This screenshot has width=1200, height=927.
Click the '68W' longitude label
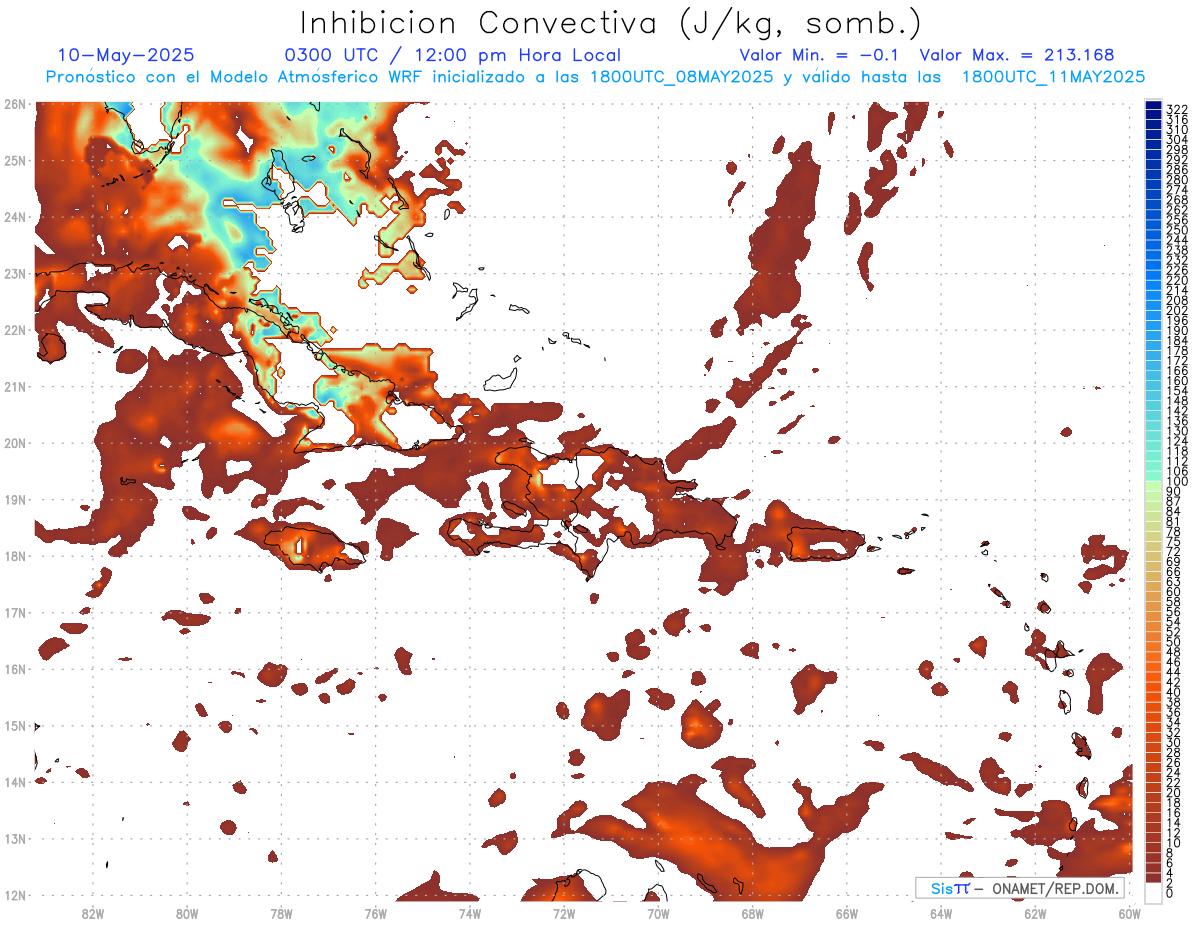[x=752, y=913]
